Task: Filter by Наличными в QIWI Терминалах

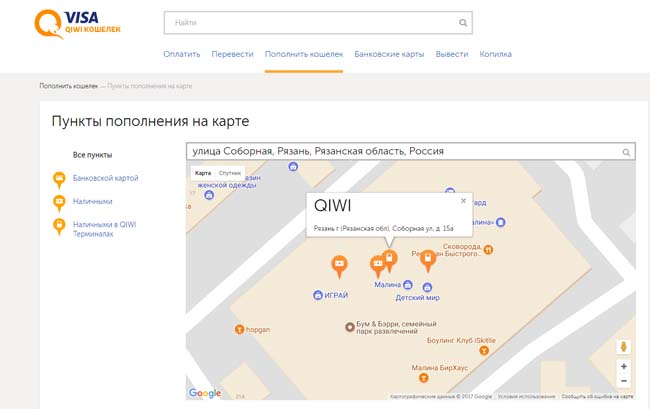Action: [x=104, y=229]
